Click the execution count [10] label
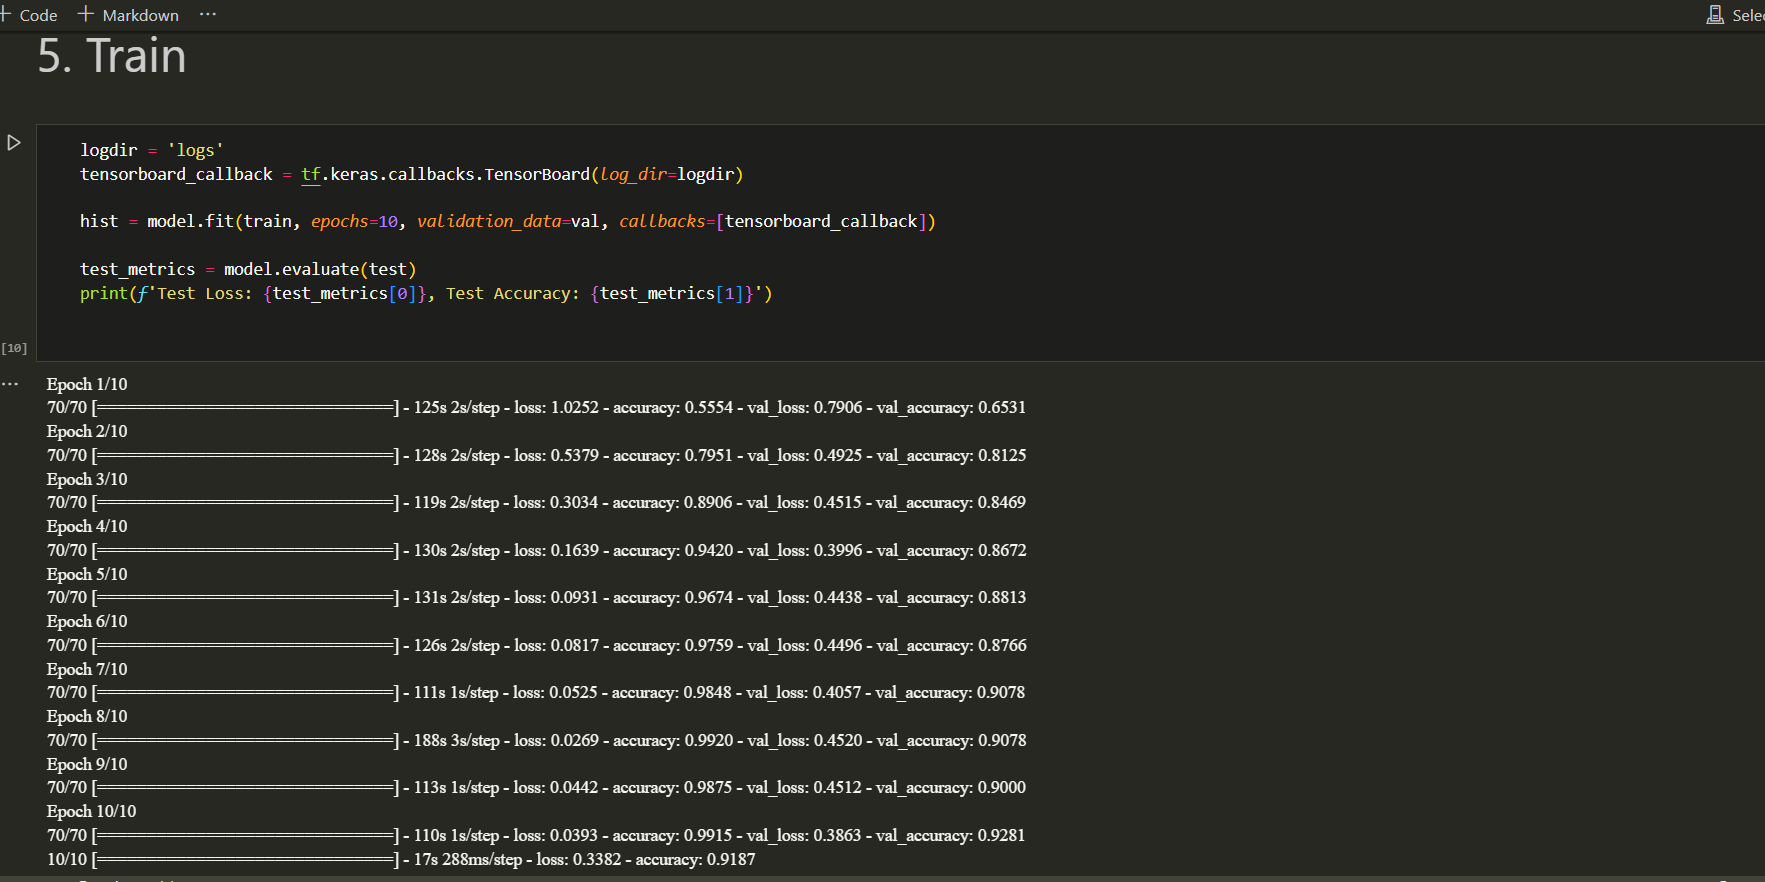The width and height of the screenshot is (1765, 882). pyautogui.click(x=14, y=348)
